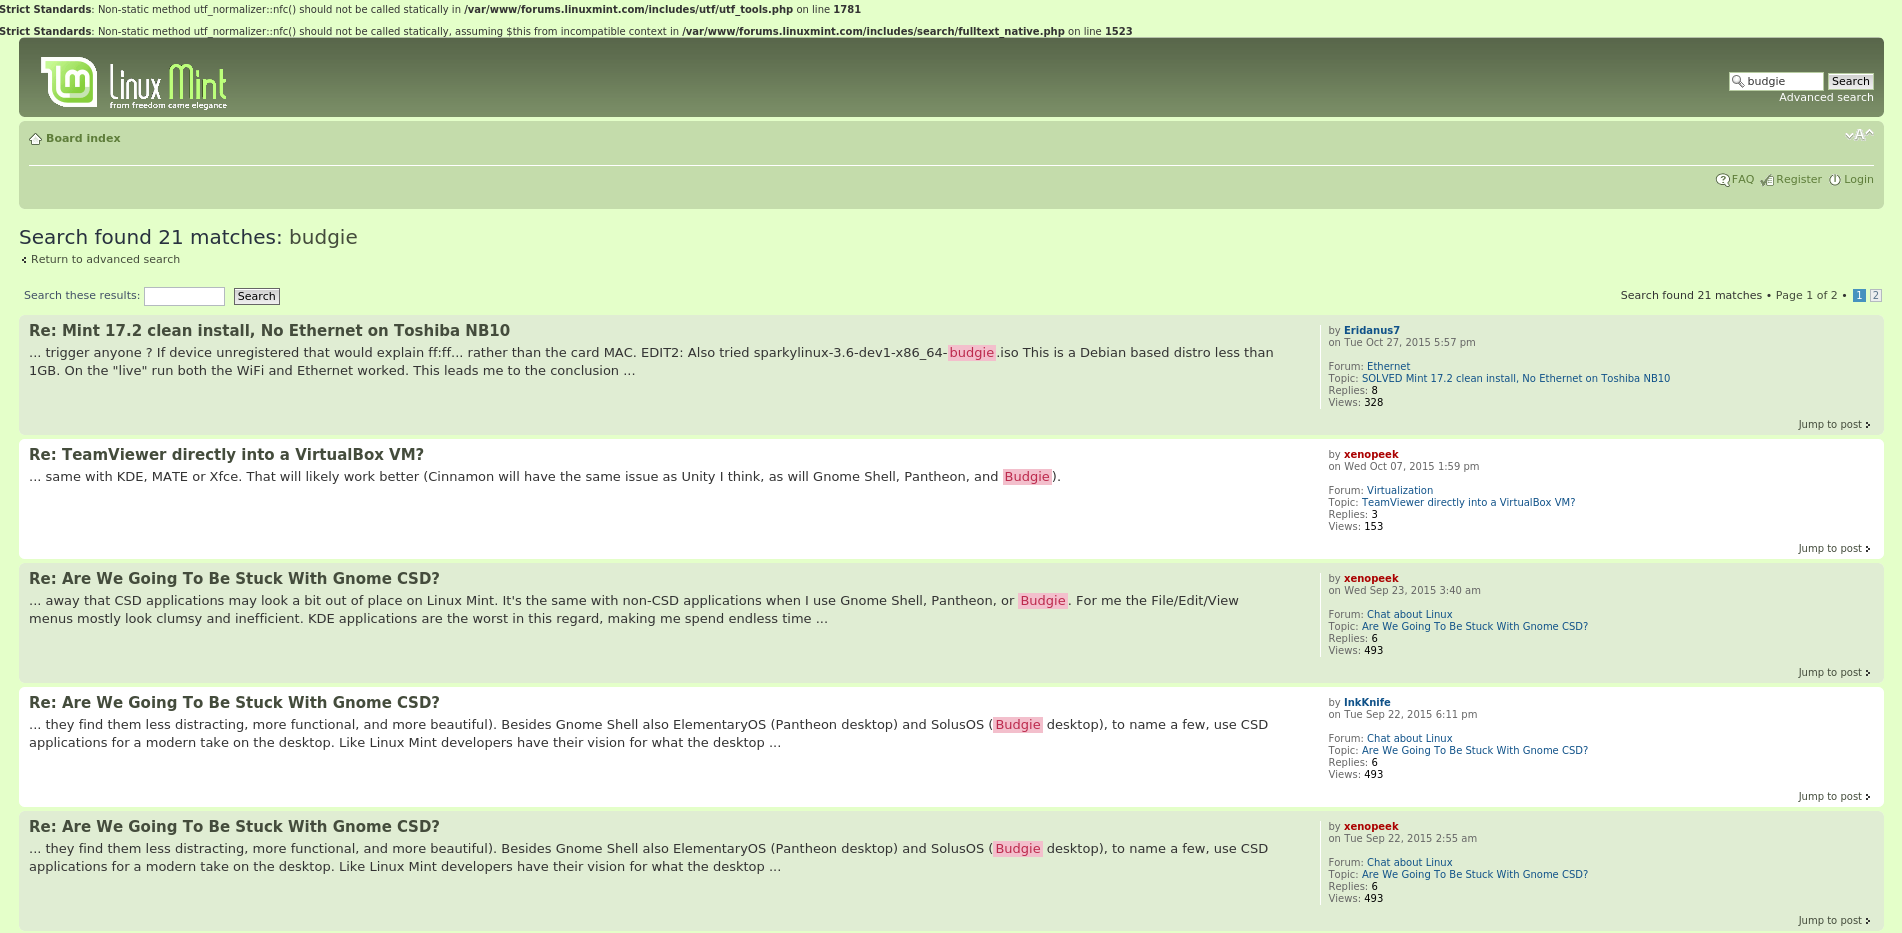Jump to post dated Sep 22, 2015 2:55 am

[x=1834, y=921]
